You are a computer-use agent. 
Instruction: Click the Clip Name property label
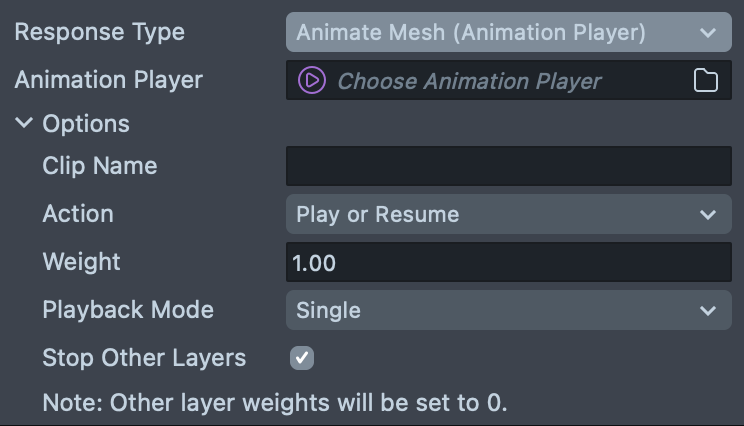(99, 166)
